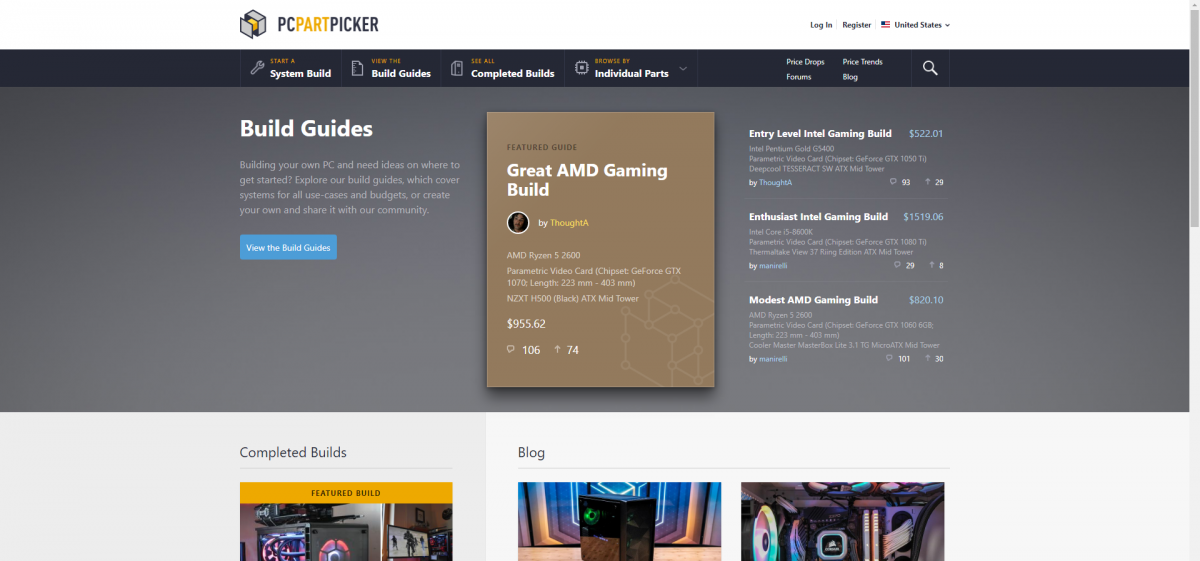Open ThoughtA profile link in featured guide

click(569, 223)
